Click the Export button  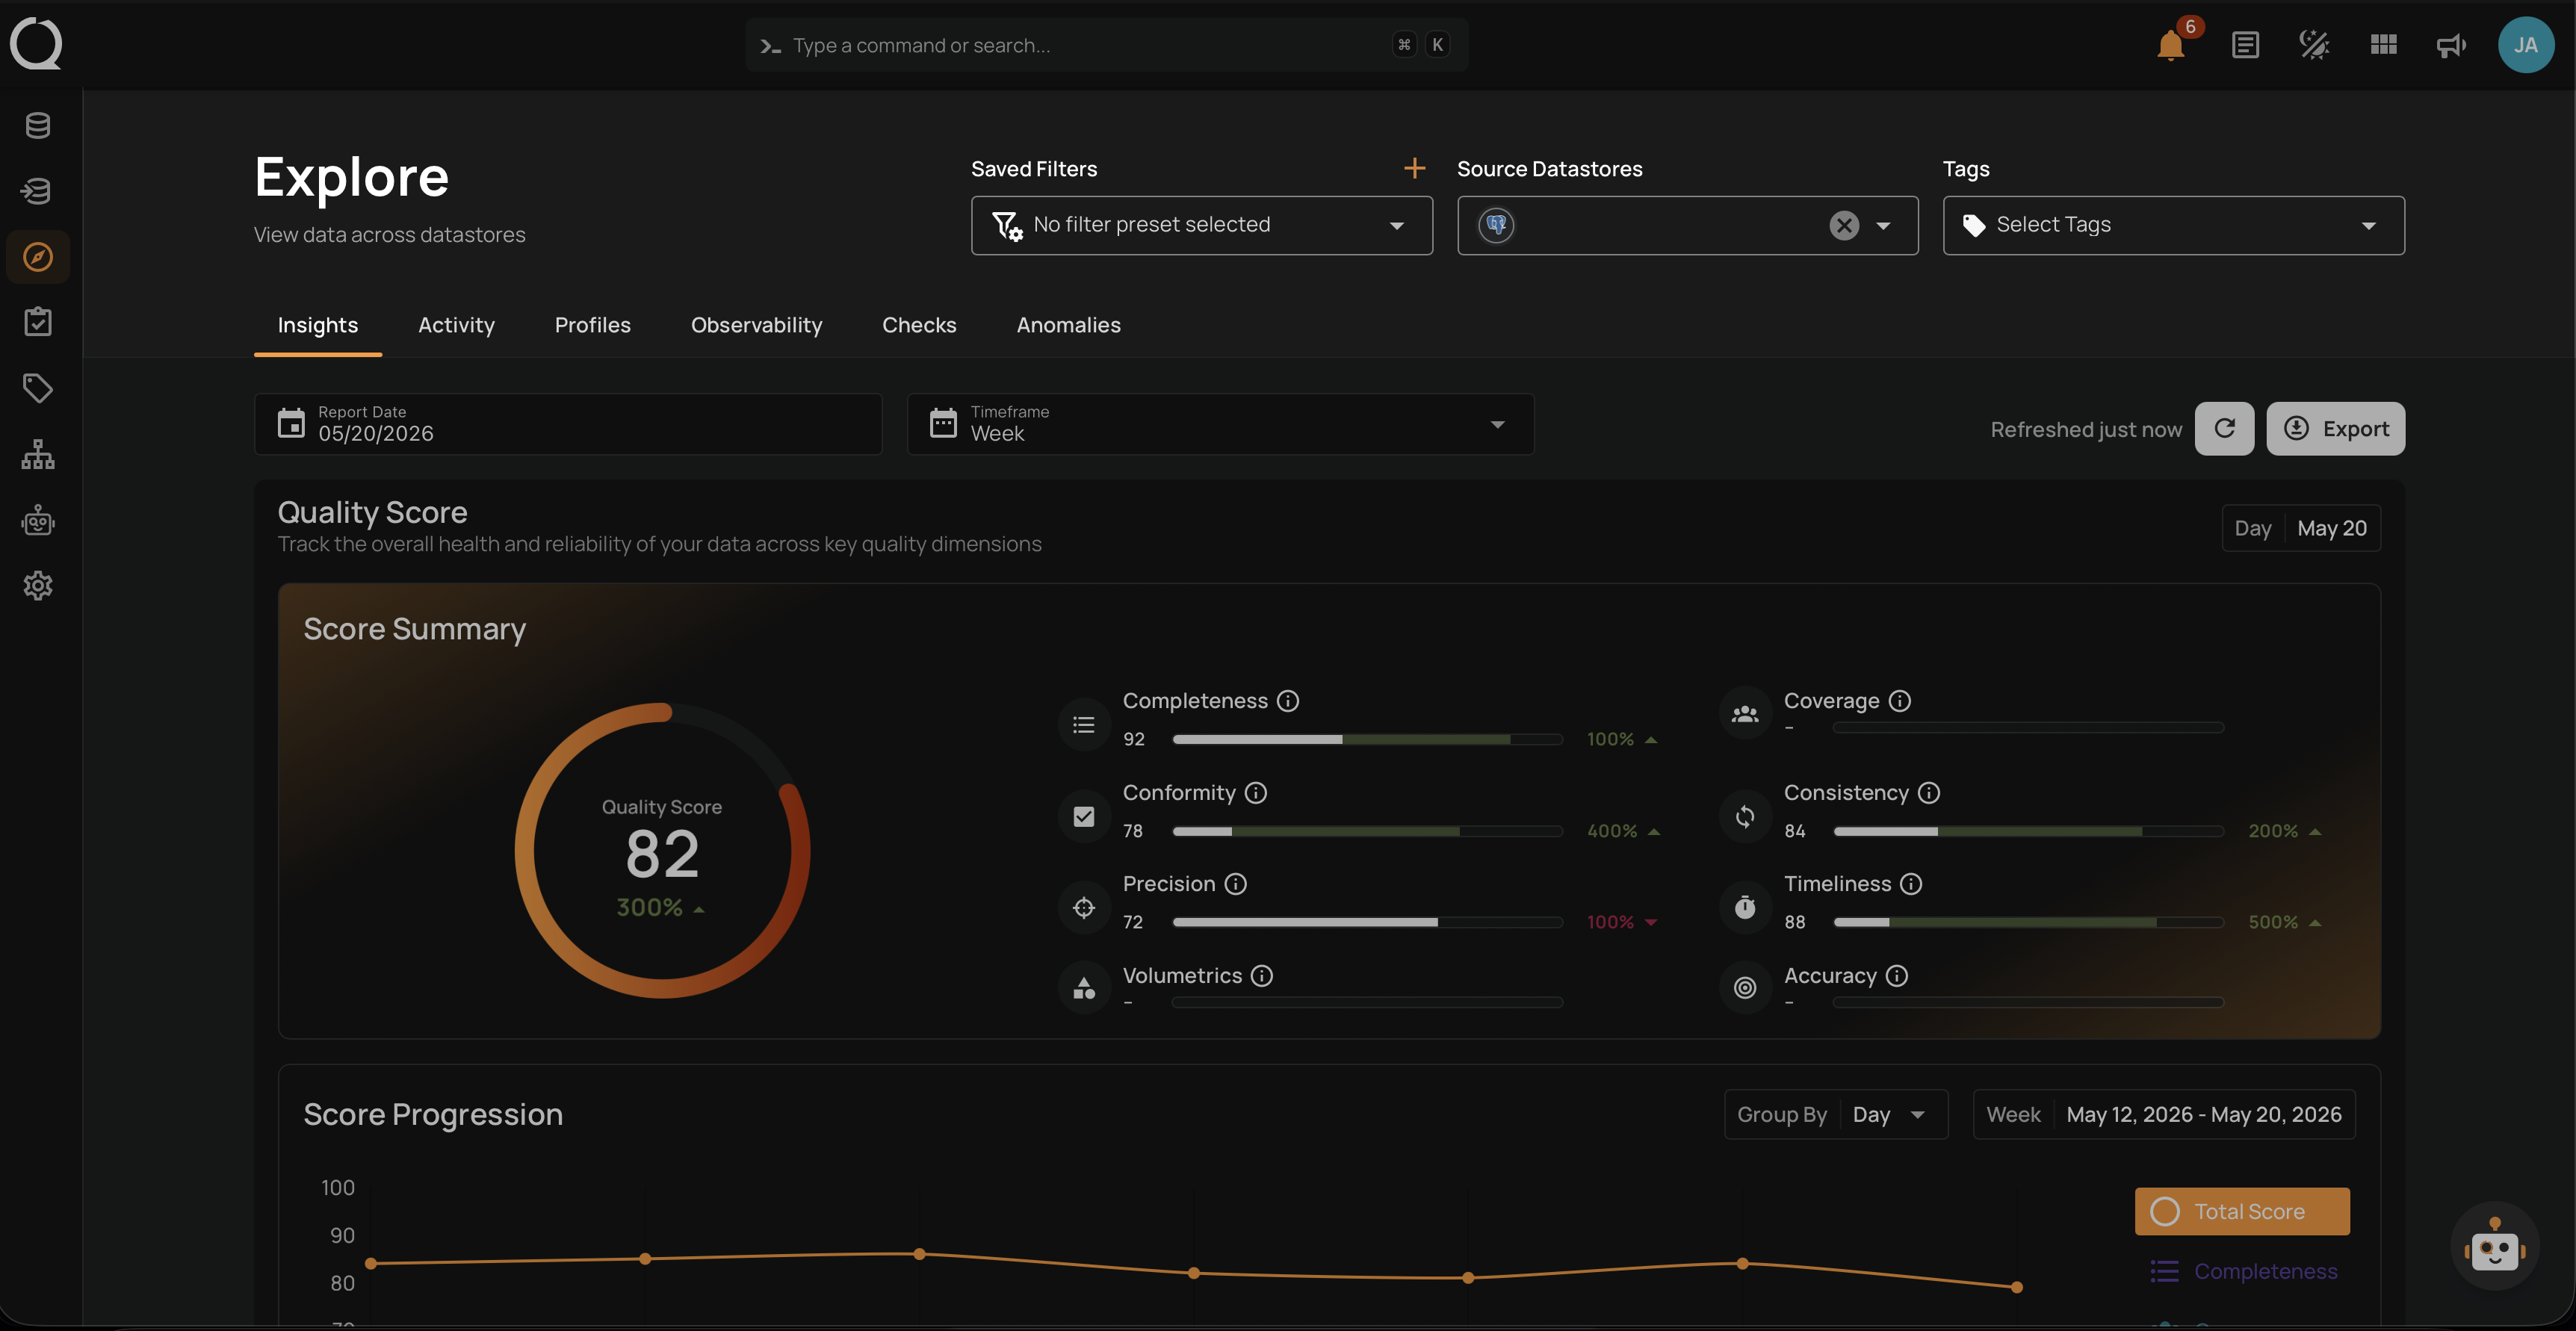click(x=2335, y=429)
